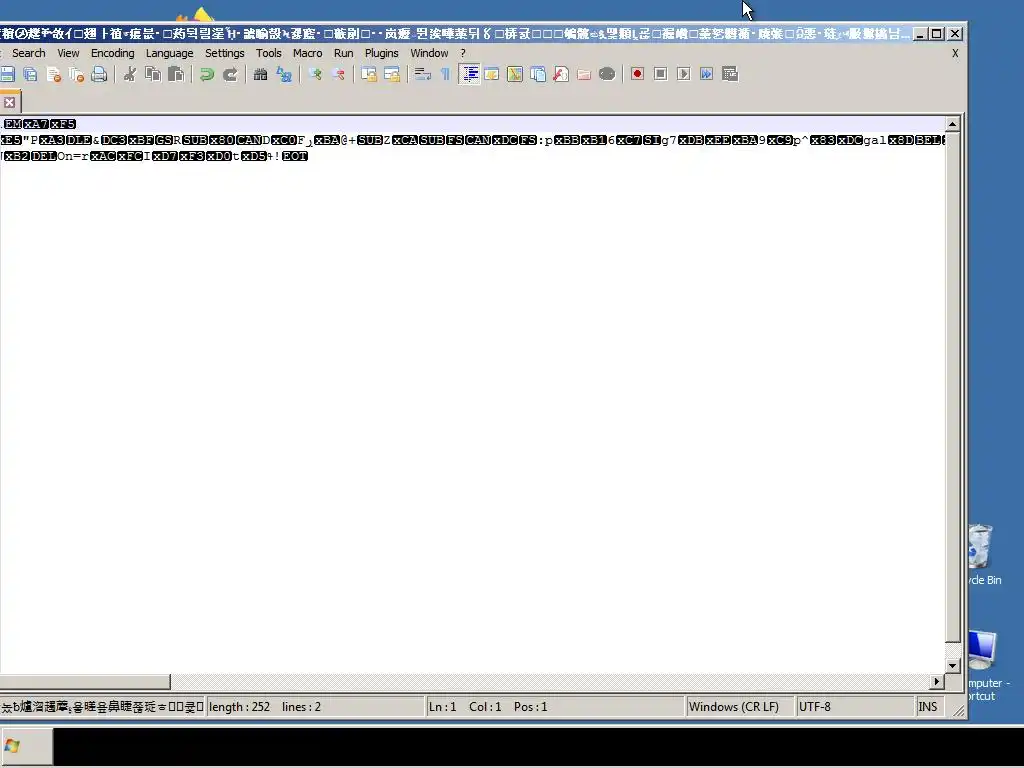Screen dimensions: 1024x768
Task: Open the User Defined Language icon
Action: pyautogui.click(x=492, y=74)
